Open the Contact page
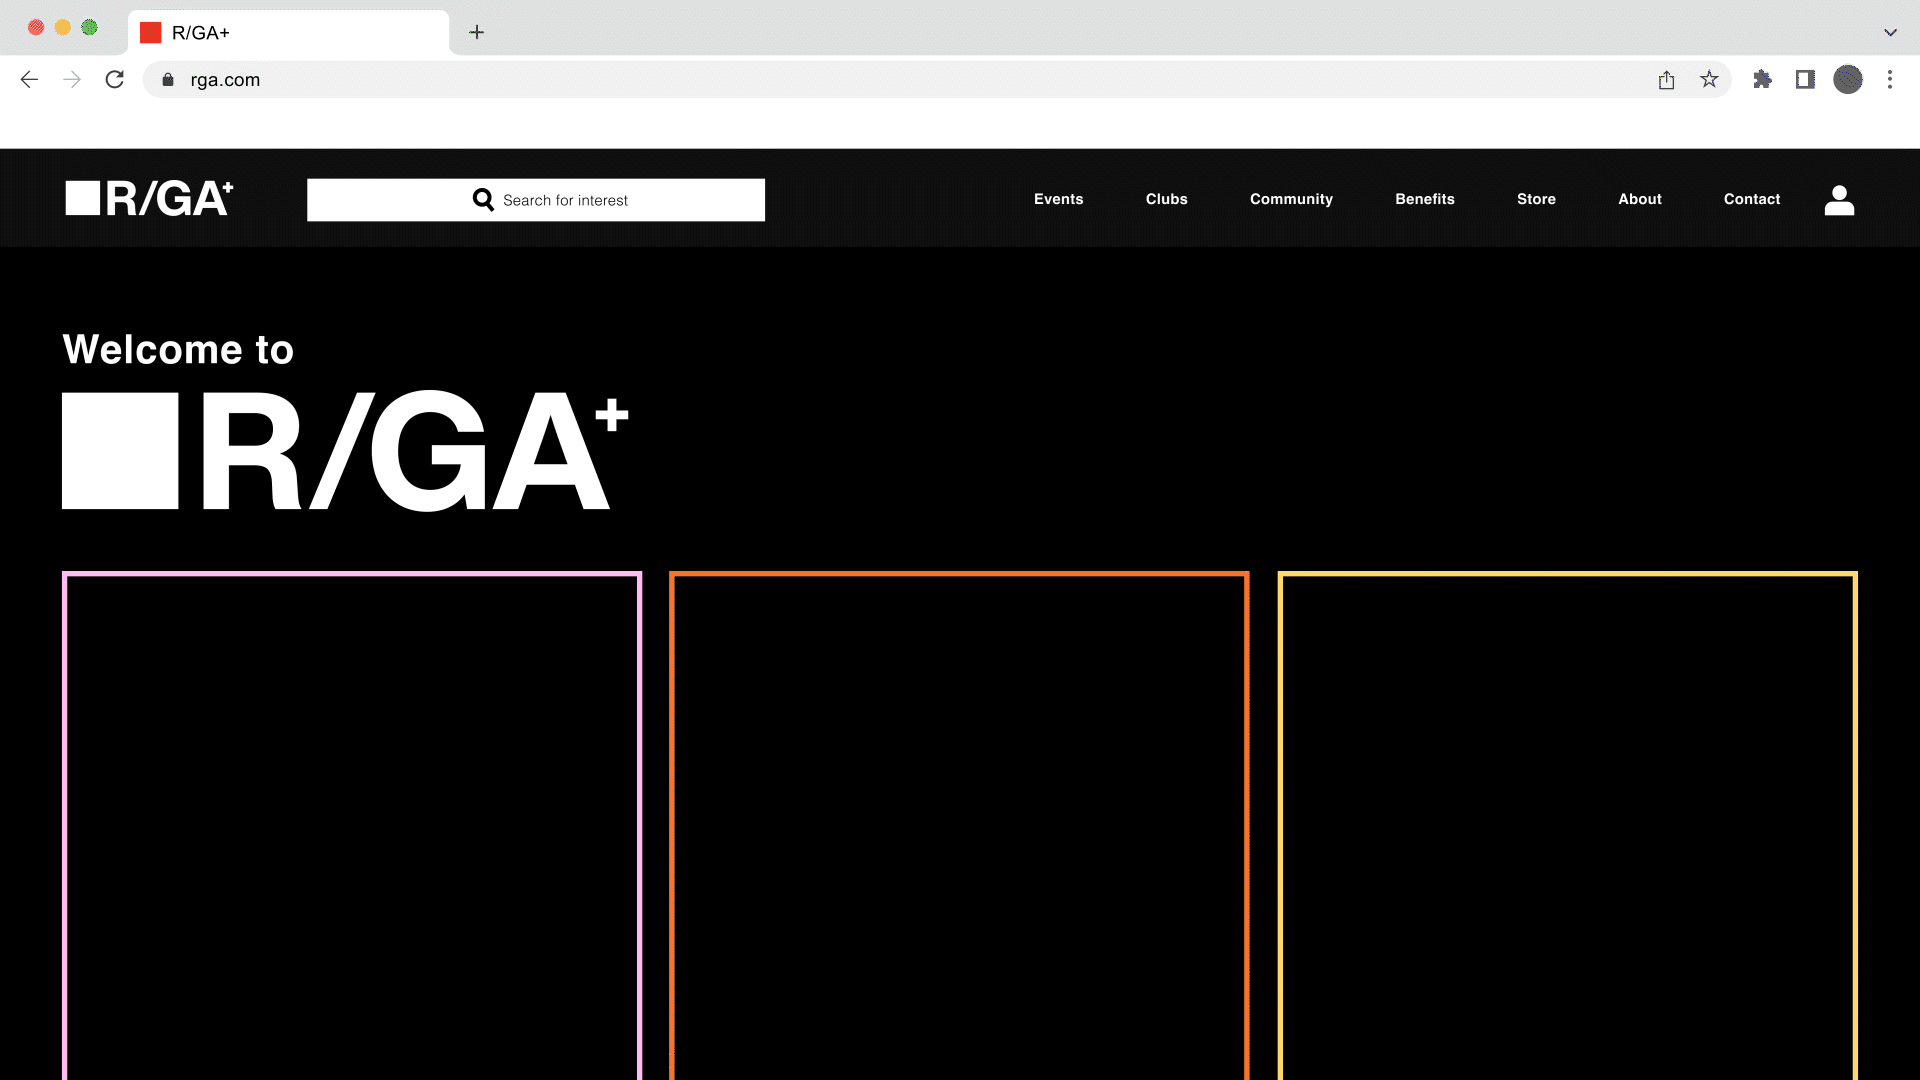Screen dimensions: 1920x1080 click(1752, 199)
